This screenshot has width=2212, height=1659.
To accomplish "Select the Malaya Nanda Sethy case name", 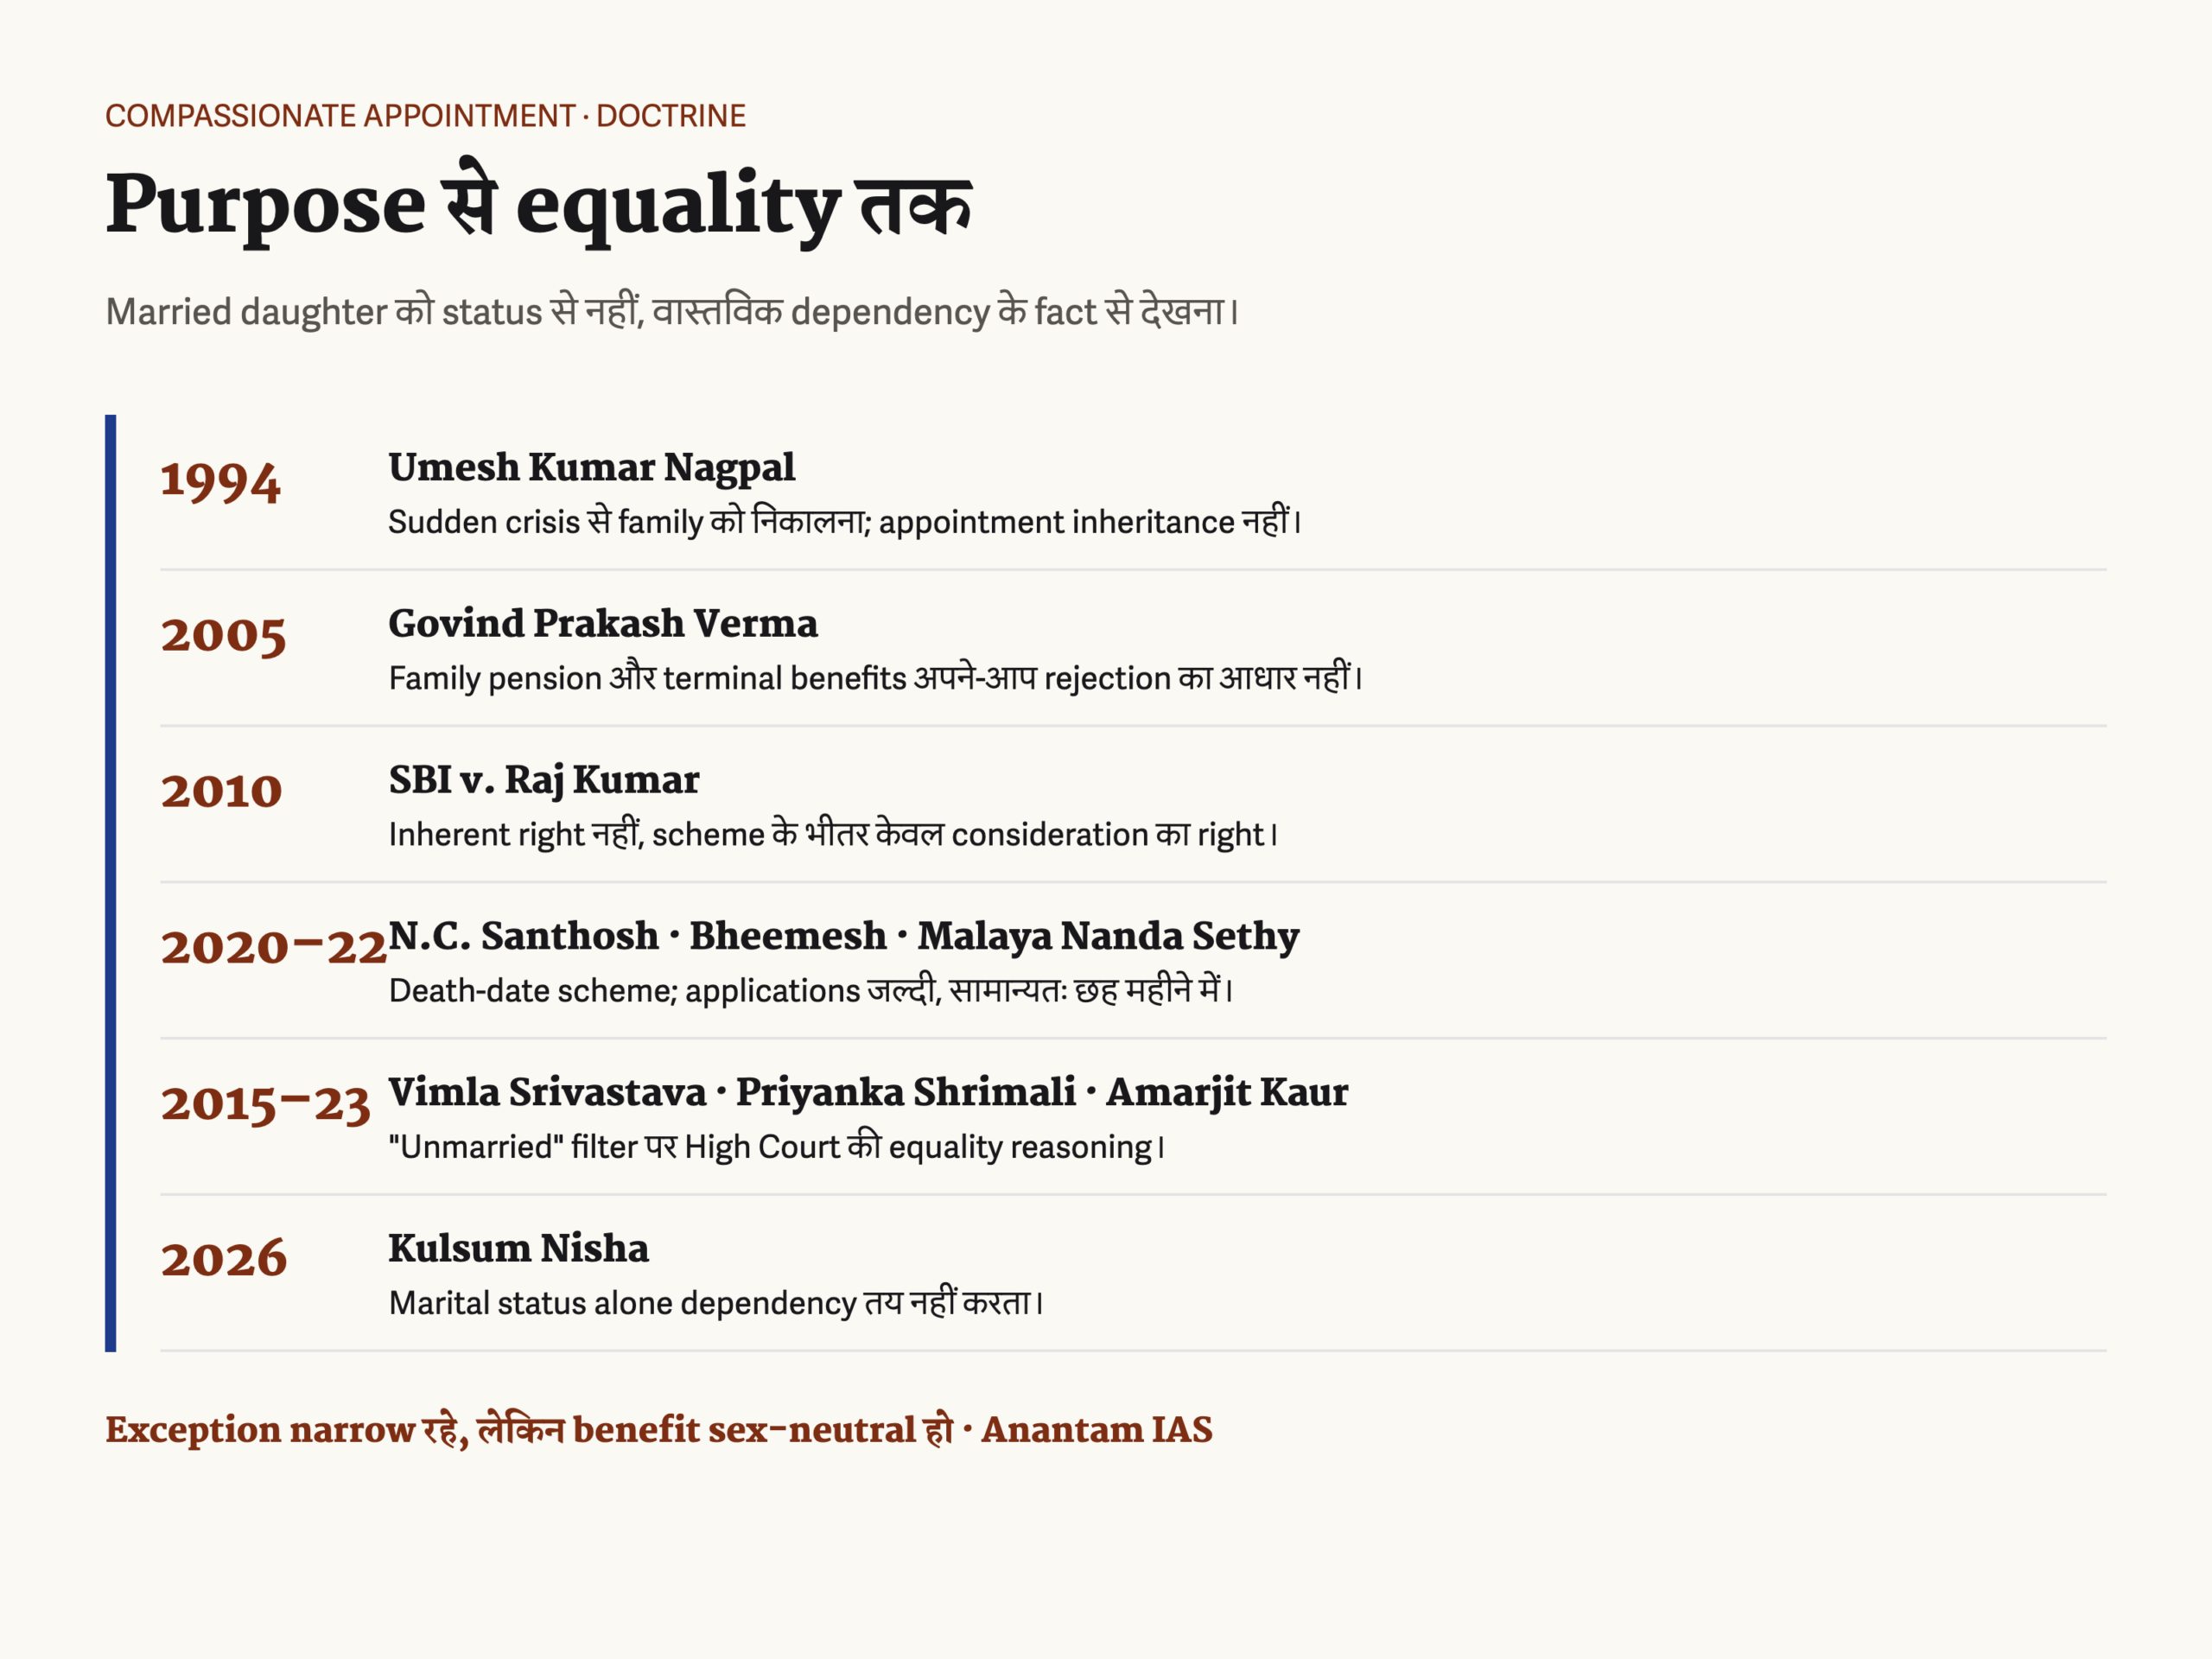I will (x=1108, y=937).
